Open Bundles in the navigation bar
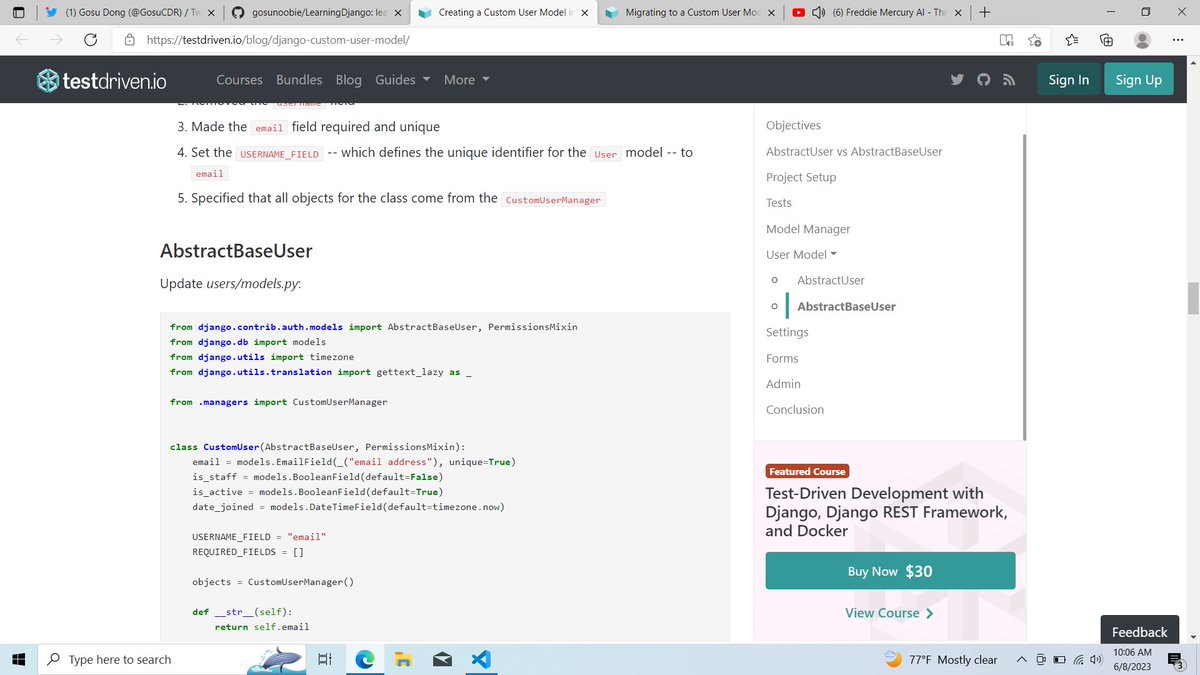The width and height of the screenshot is (1200, 675). click(299, 80)
